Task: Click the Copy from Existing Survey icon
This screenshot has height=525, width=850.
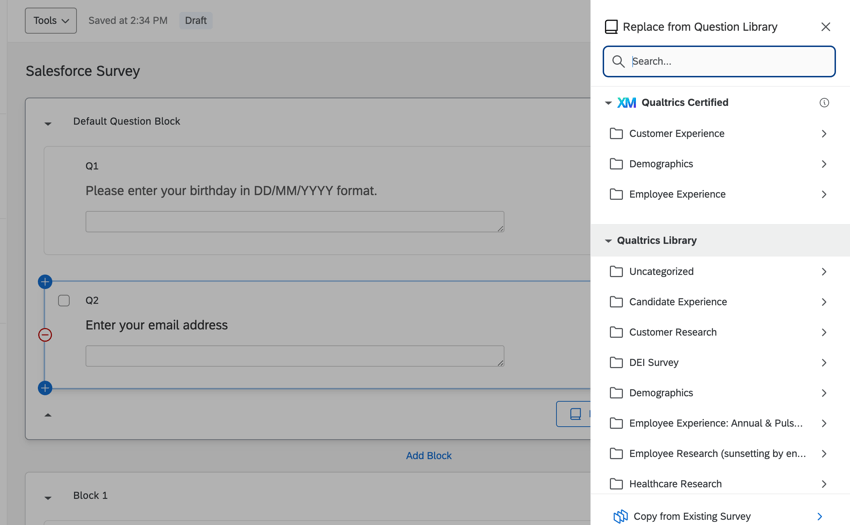Action: (x=620, y=516)
